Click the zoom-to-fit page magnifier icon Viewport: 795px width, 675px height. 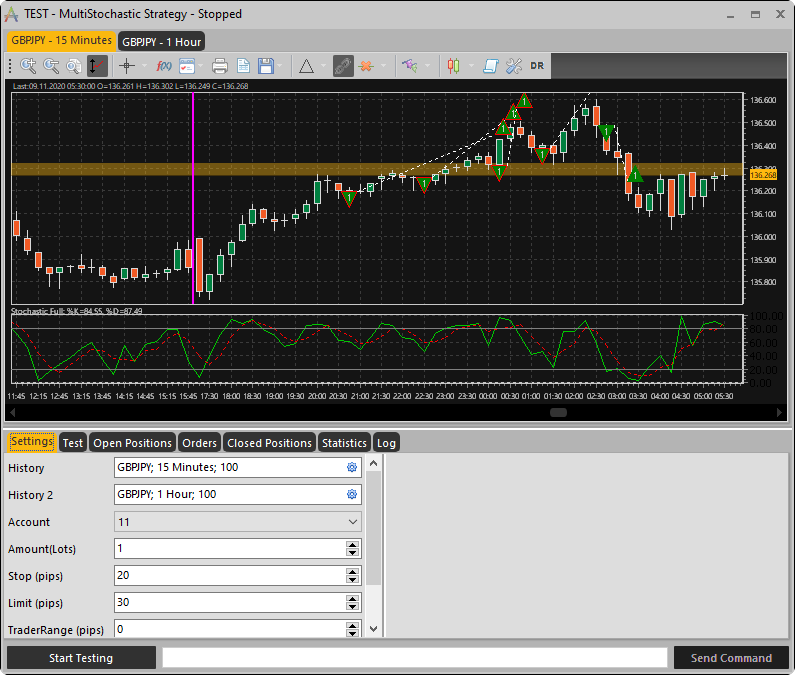74,65
